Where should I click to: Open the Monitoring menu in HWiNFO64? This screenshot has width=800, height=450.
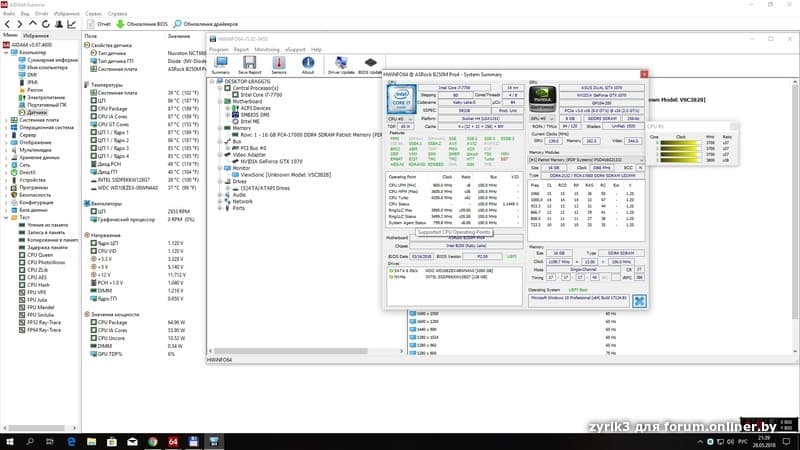[x=266, y=49]
